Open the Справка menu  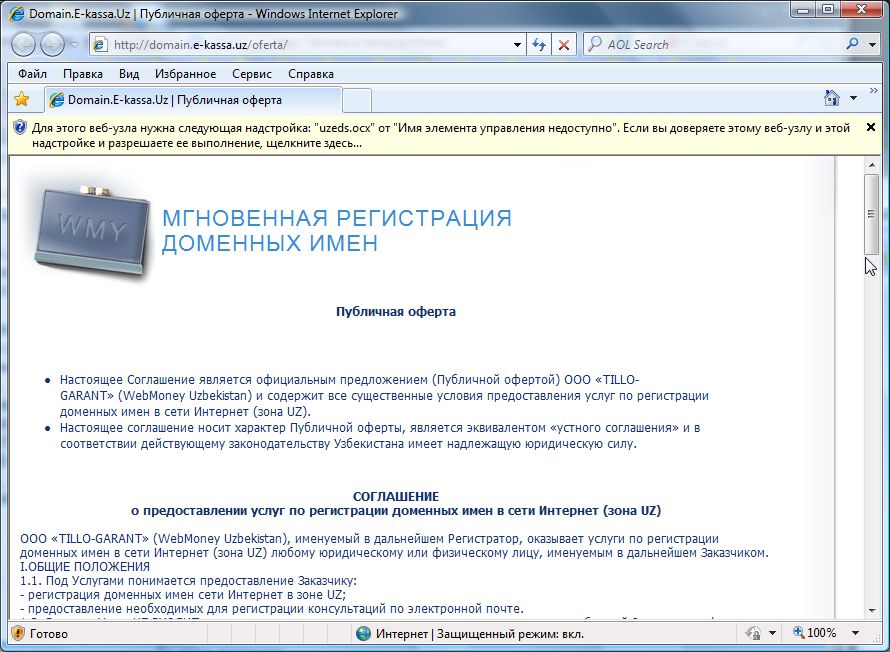311,74
